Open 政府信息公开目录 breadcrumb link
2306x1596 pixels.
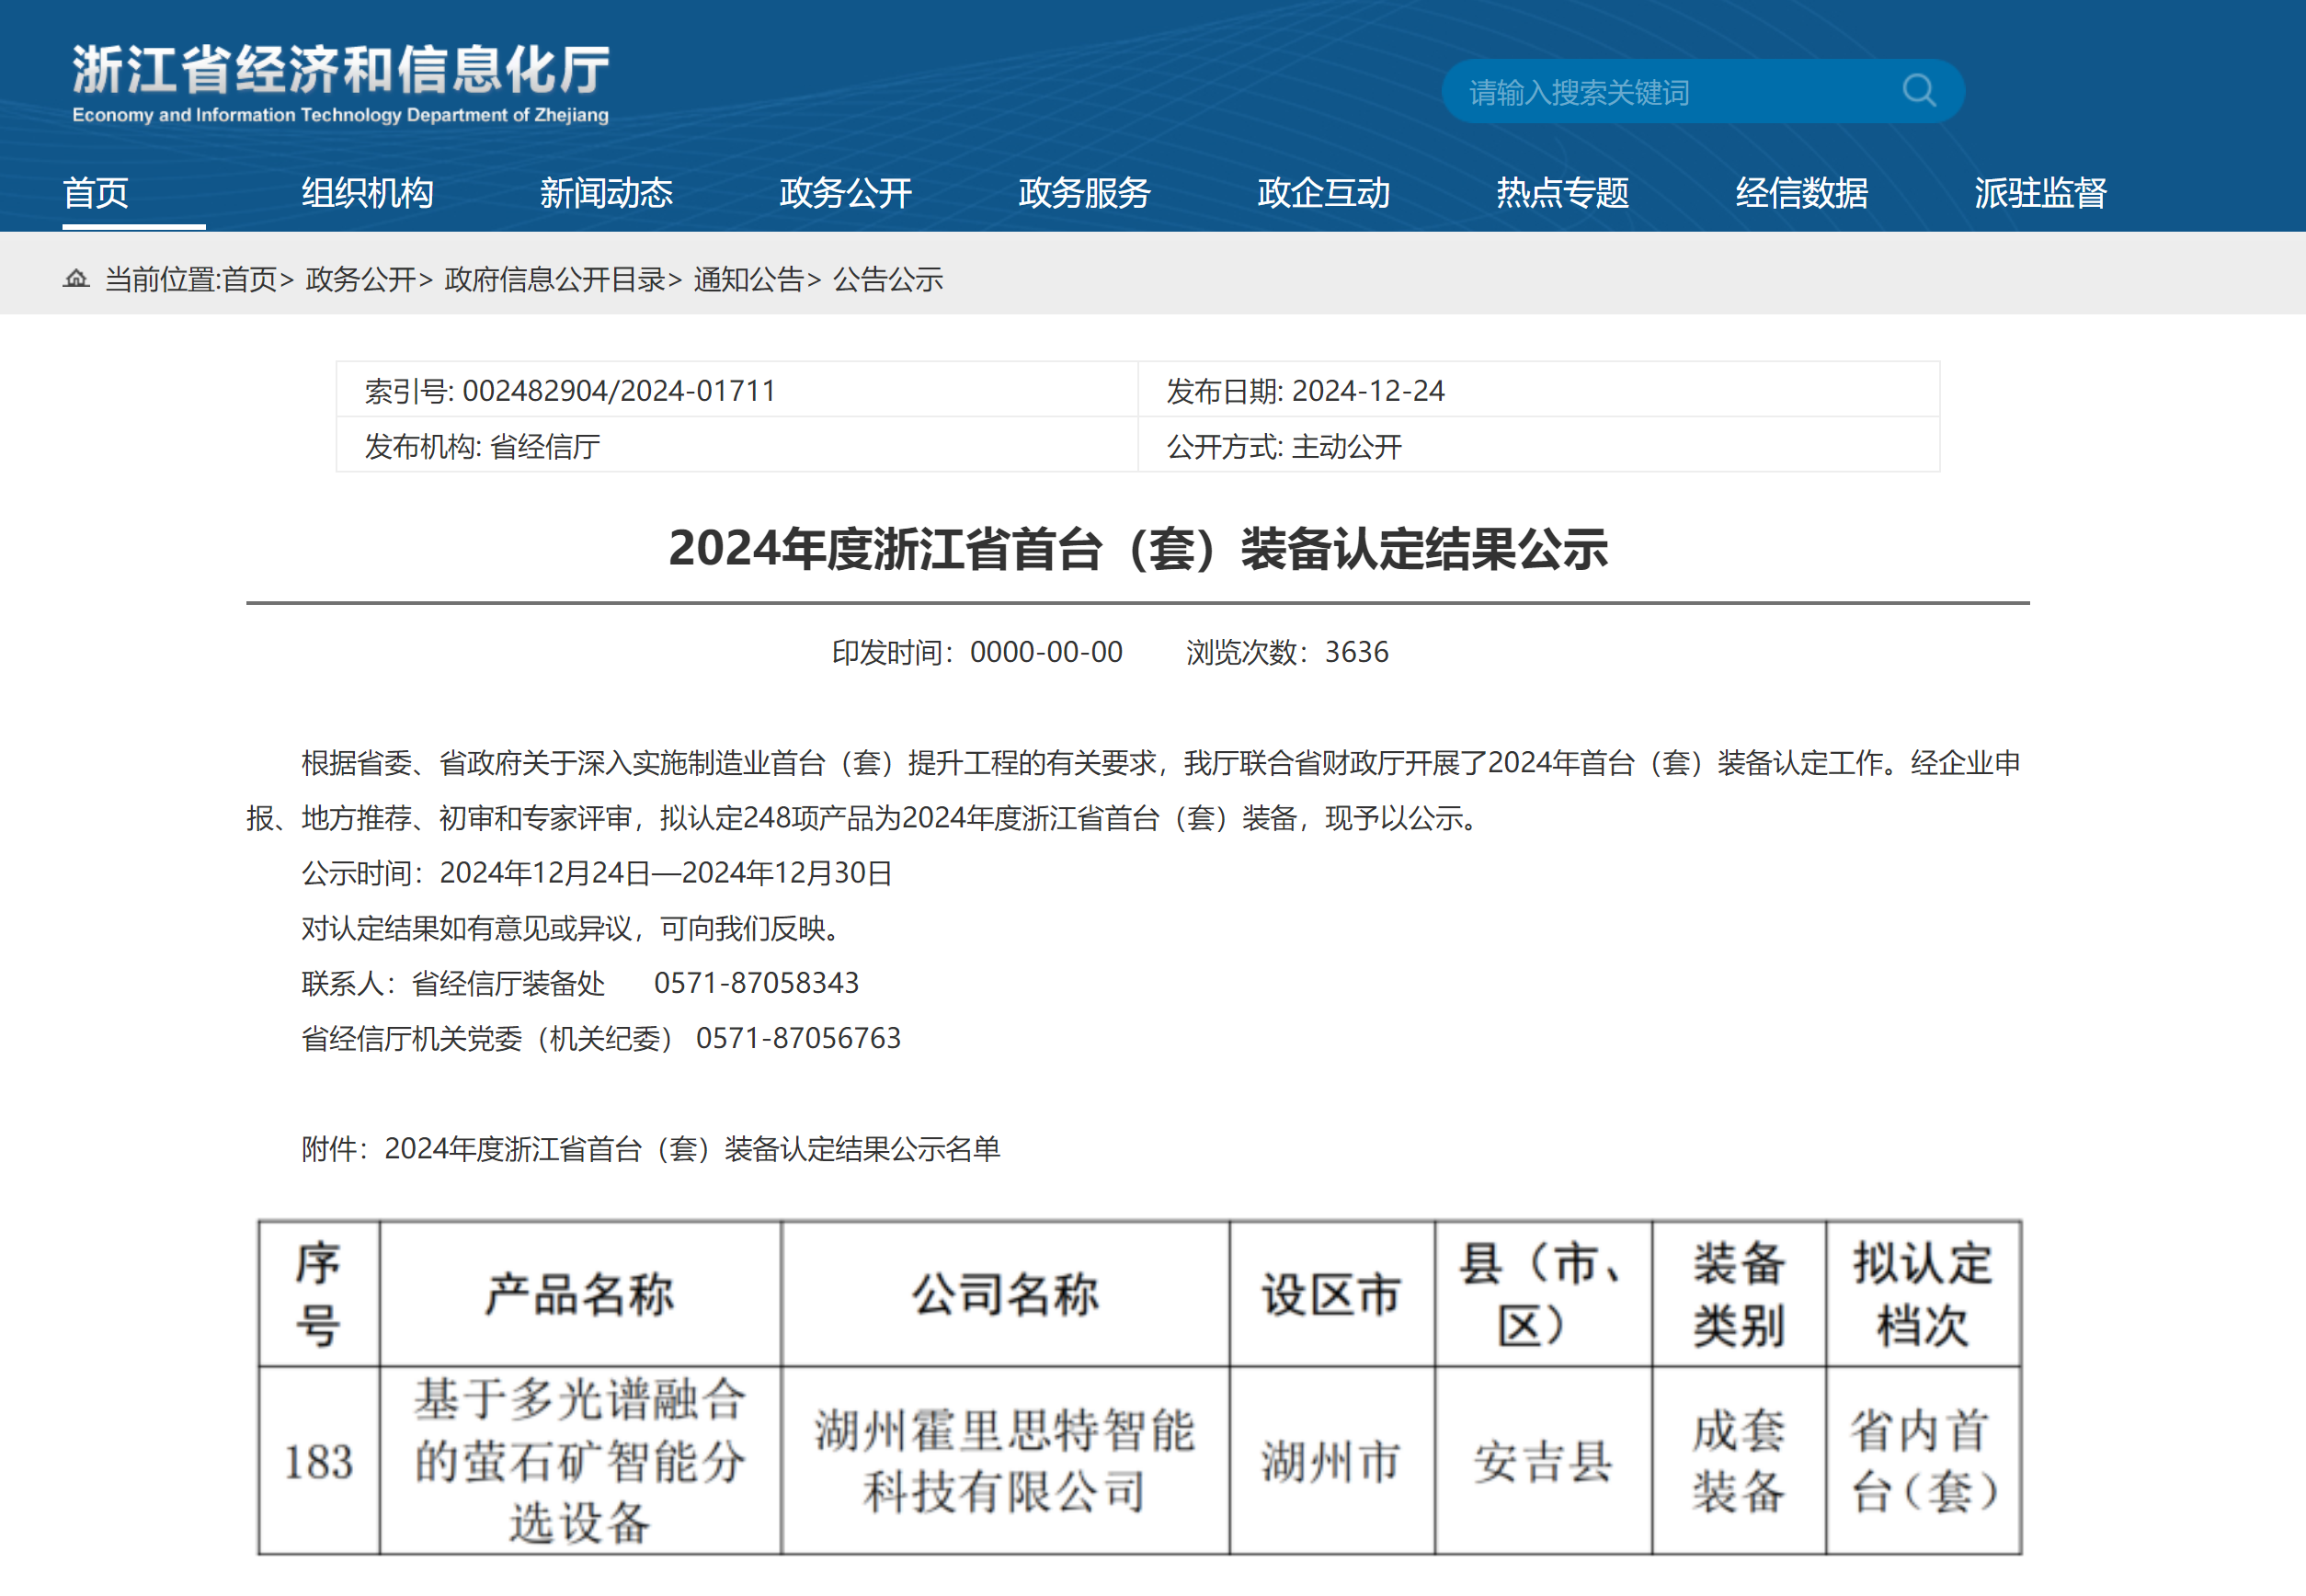[x=554, y=279]
